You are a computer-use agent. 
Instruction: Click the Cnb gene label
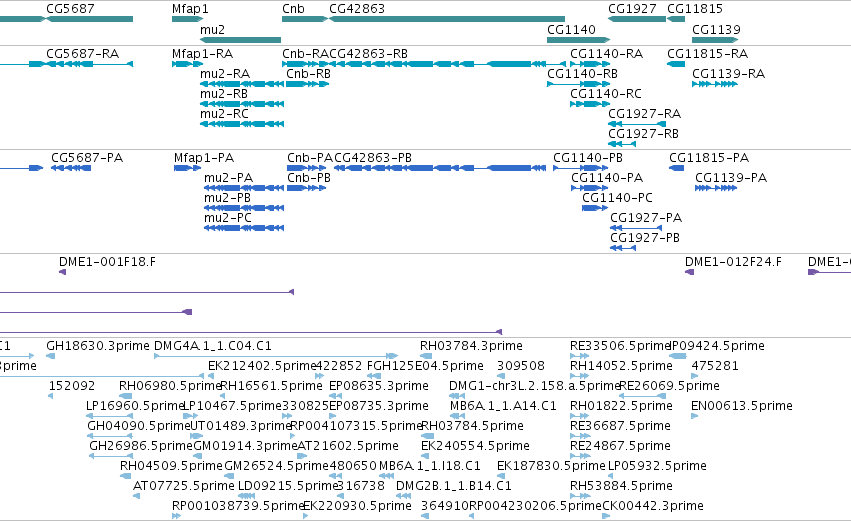(x=293, y=9)
